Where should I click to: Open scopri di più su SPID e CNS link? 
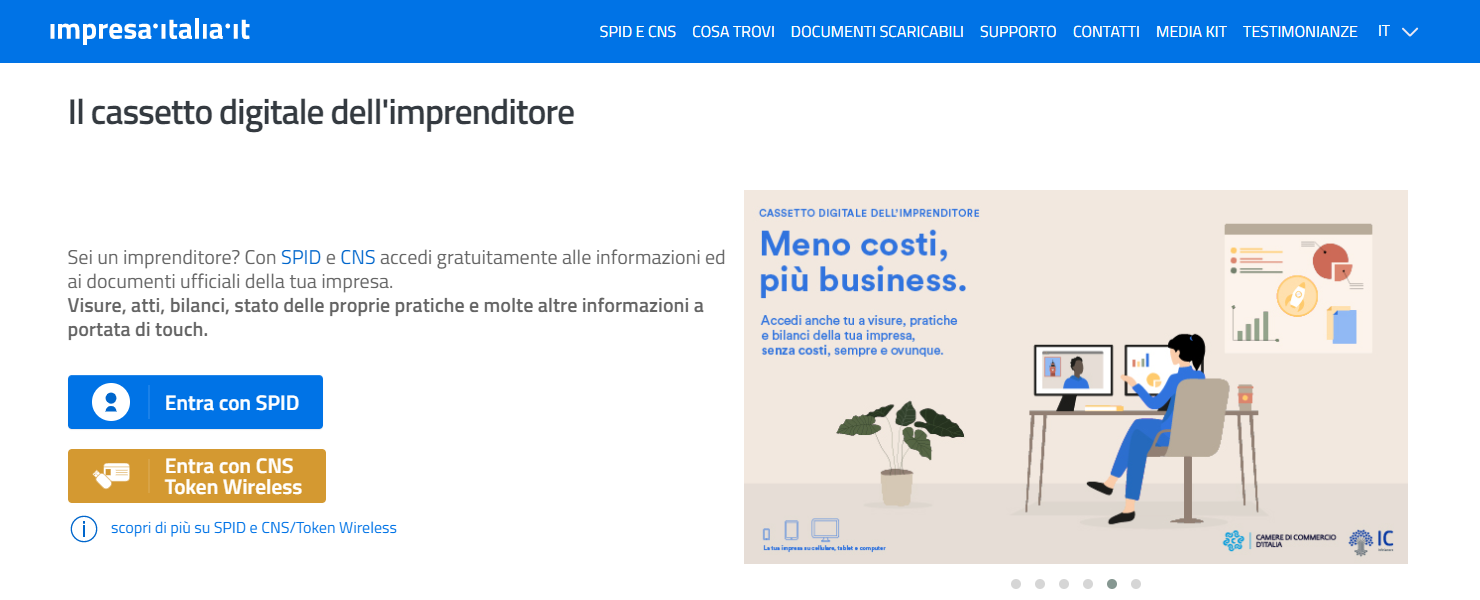click(x=254, y=527)
